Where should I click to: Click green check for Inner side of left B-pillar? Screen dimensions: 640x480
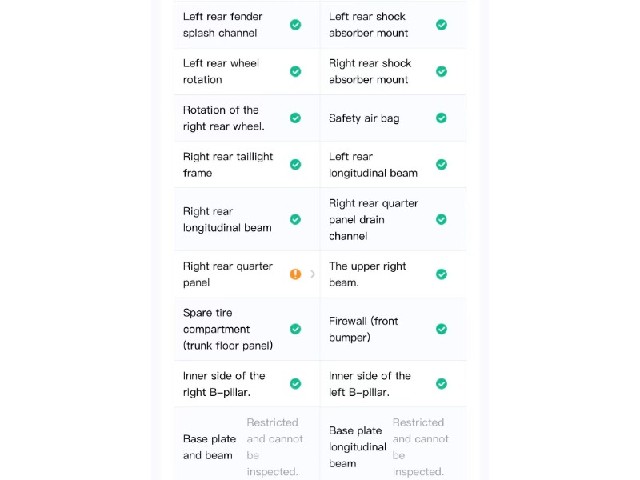click(x=441, y=384)
